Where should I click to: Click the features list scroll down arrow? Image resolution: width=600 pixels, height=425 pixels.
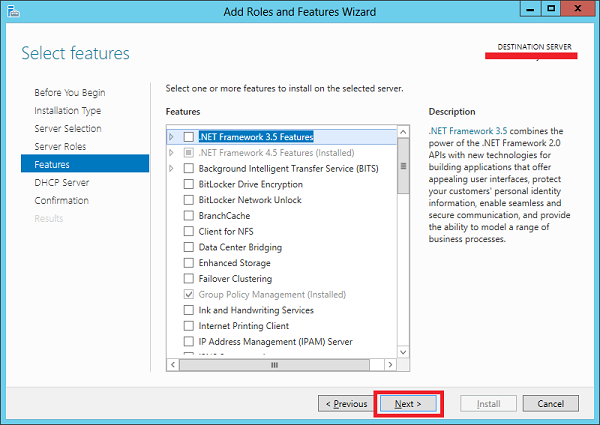(403, 351)
